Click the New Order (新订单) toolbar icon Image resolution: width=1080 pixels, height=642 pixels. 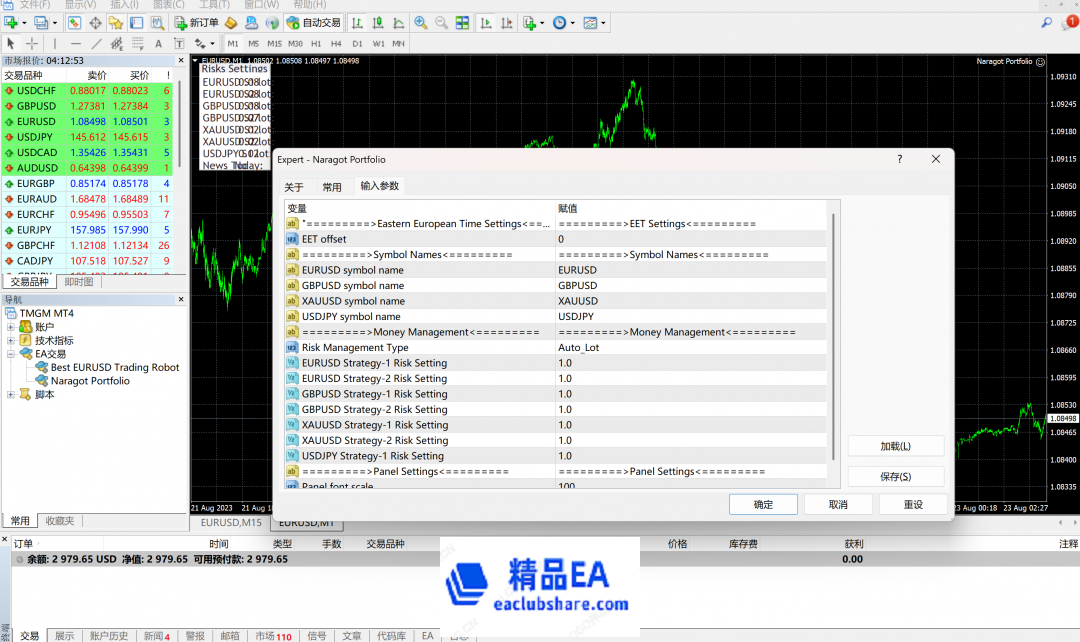196,22
